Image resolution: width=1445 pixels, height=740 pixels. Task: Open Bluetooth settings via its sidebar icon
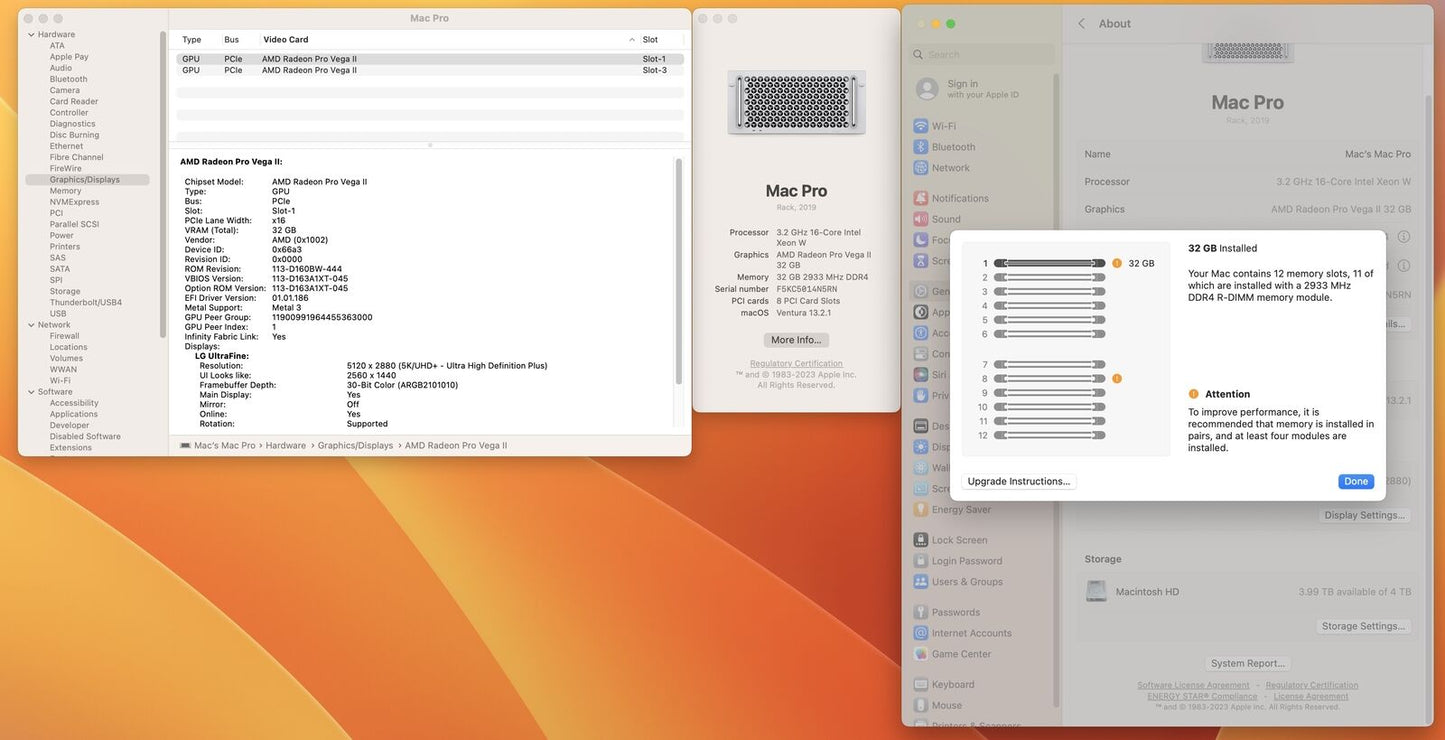pos(920,147)
